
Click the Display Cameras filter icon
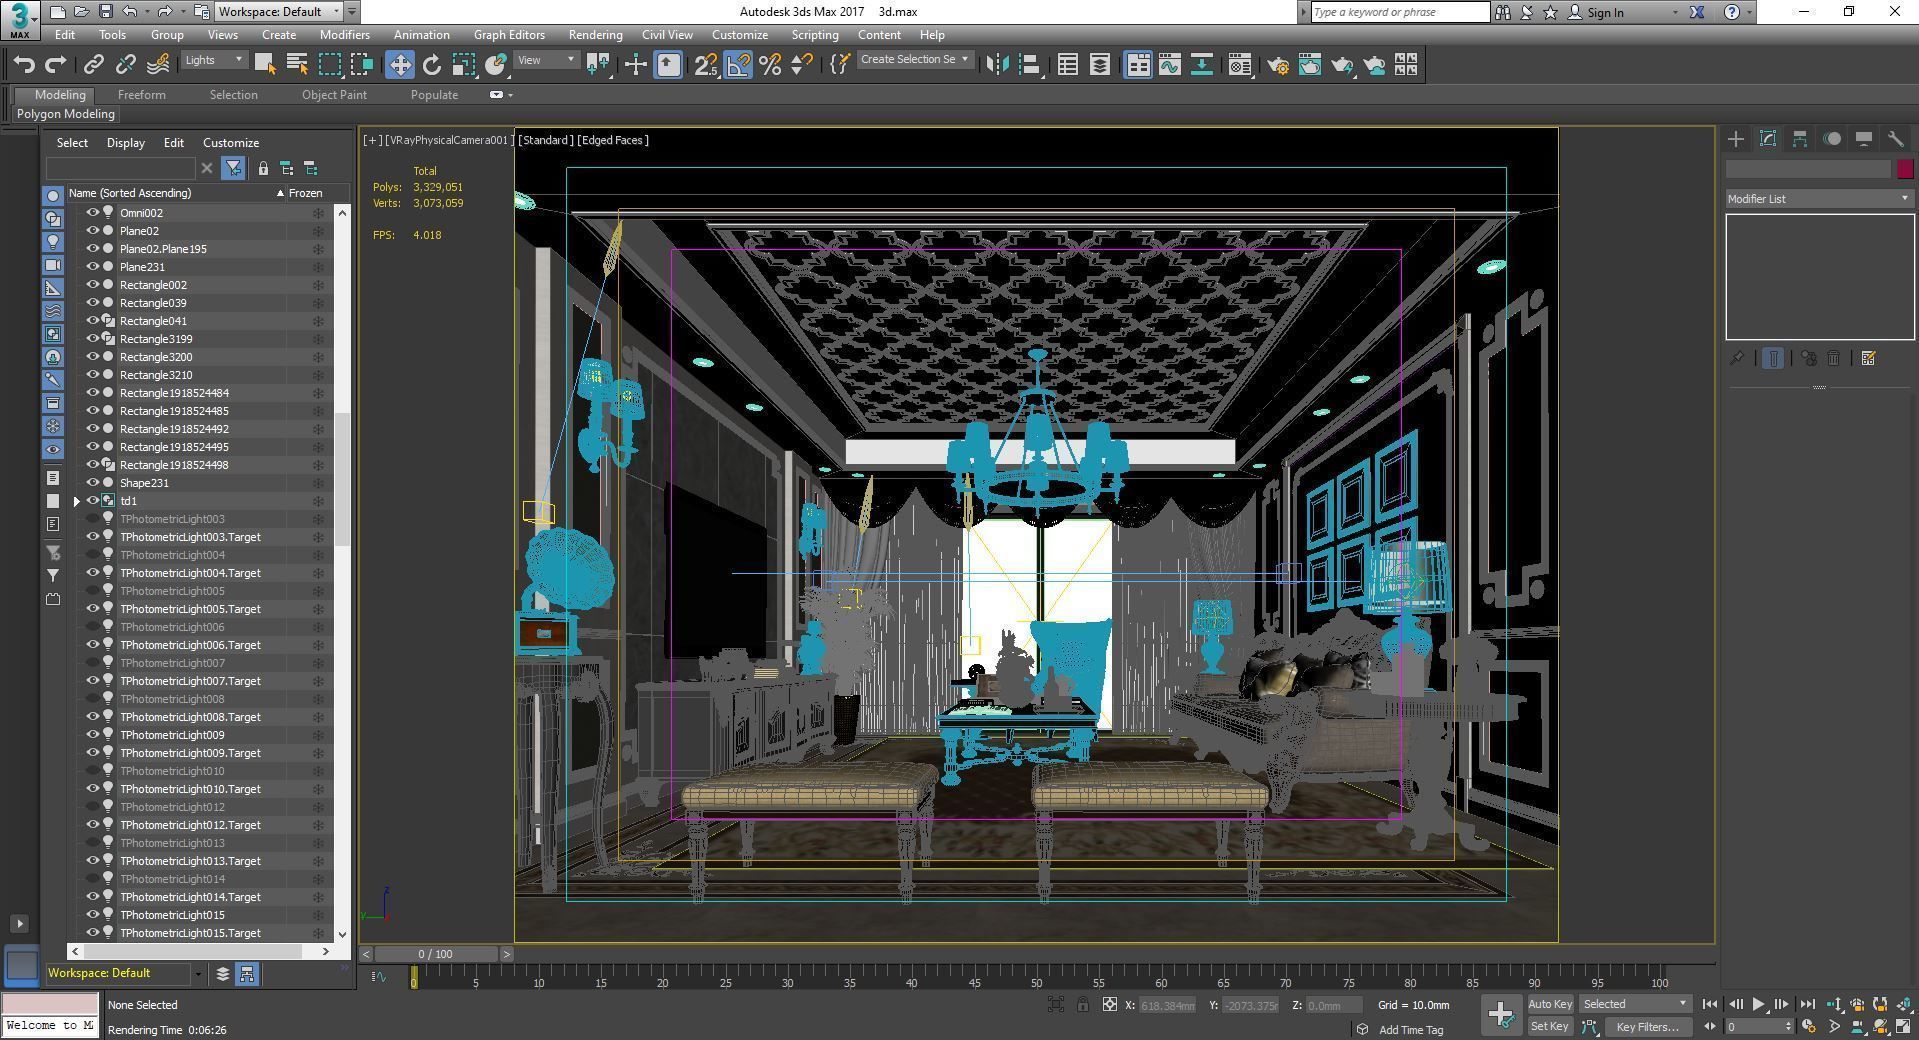point(53,265)
